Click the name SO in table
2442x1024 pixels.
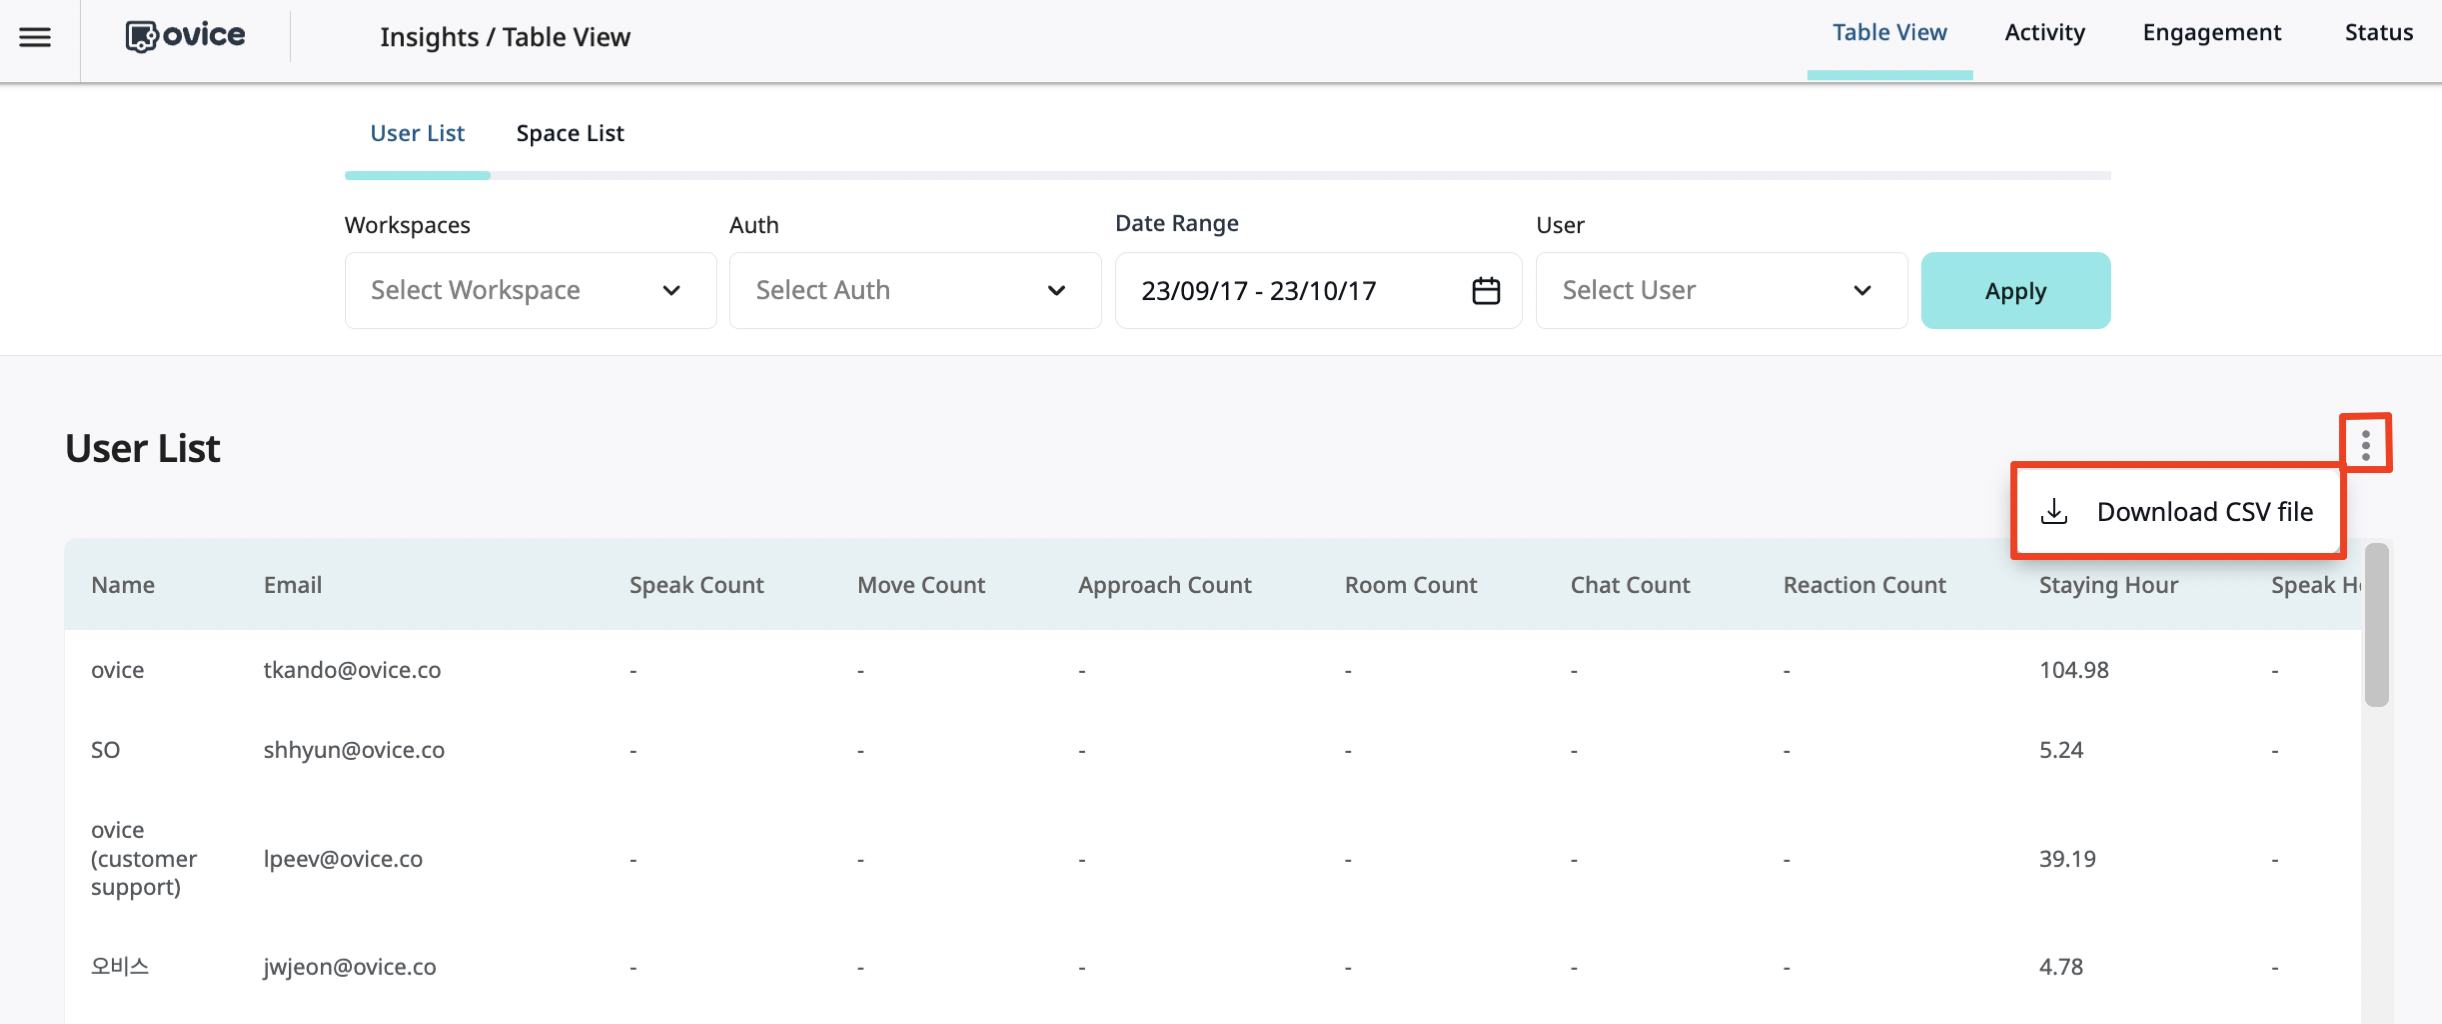(105, 750)
